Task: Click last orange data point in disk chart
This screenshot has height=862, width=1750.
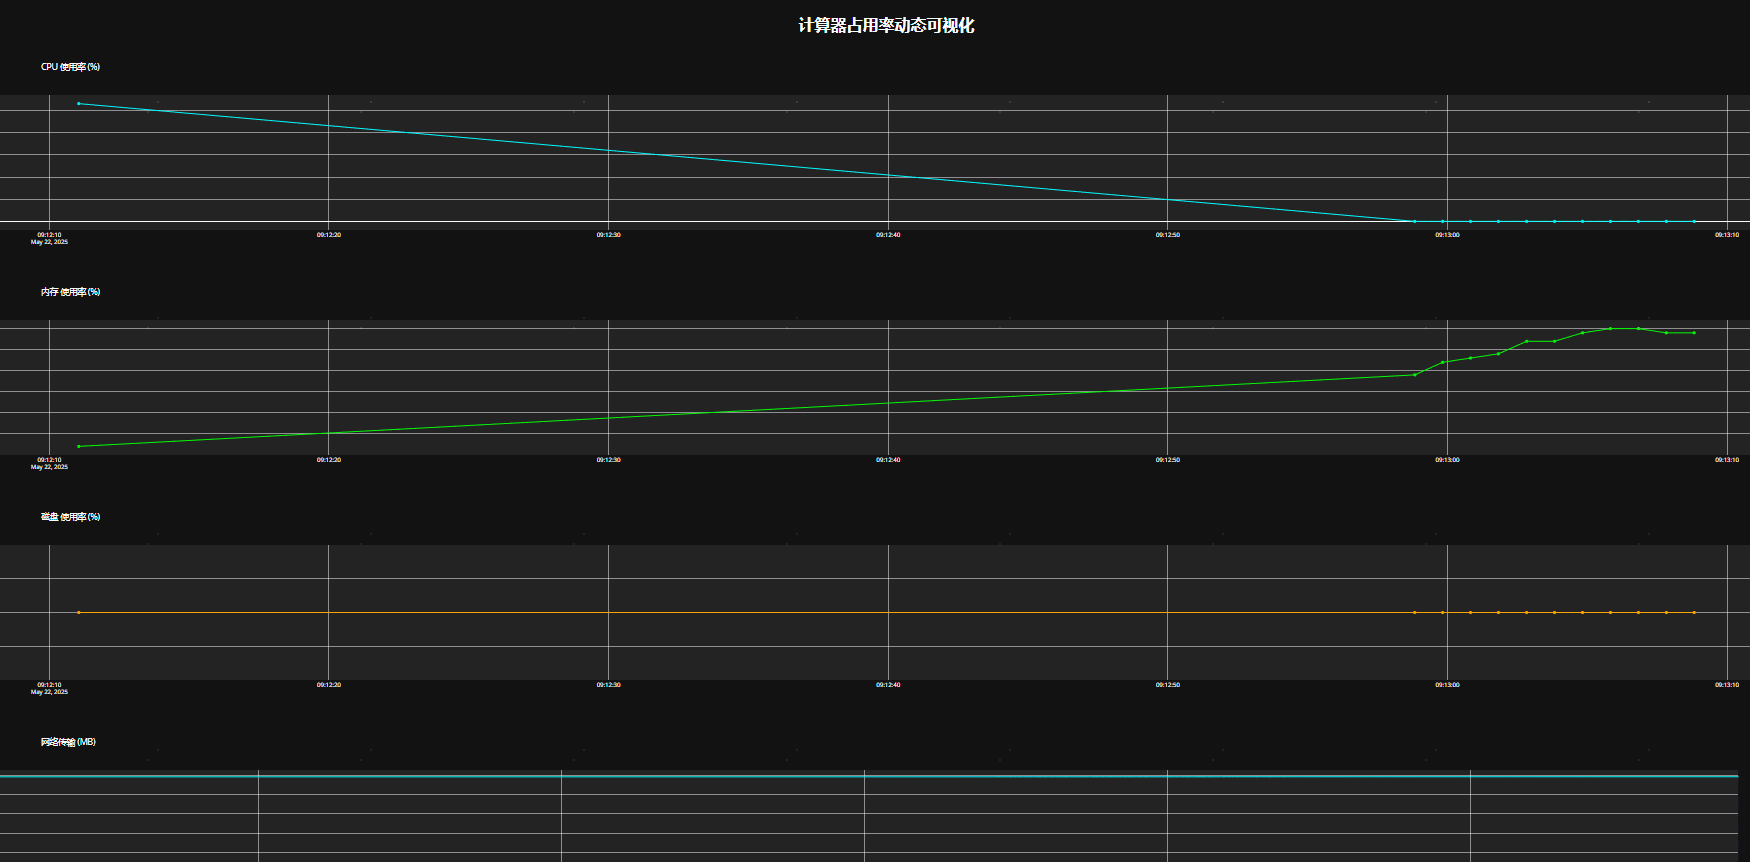Action: 1694,612
